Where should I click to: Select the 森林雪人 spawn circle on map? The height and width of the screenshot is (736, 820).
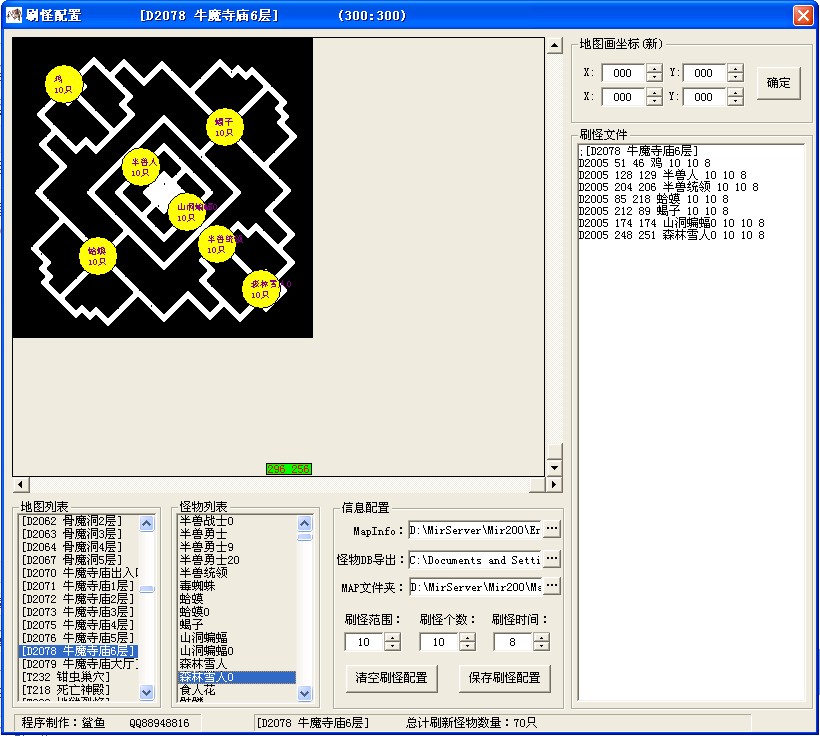click(261, 289)
